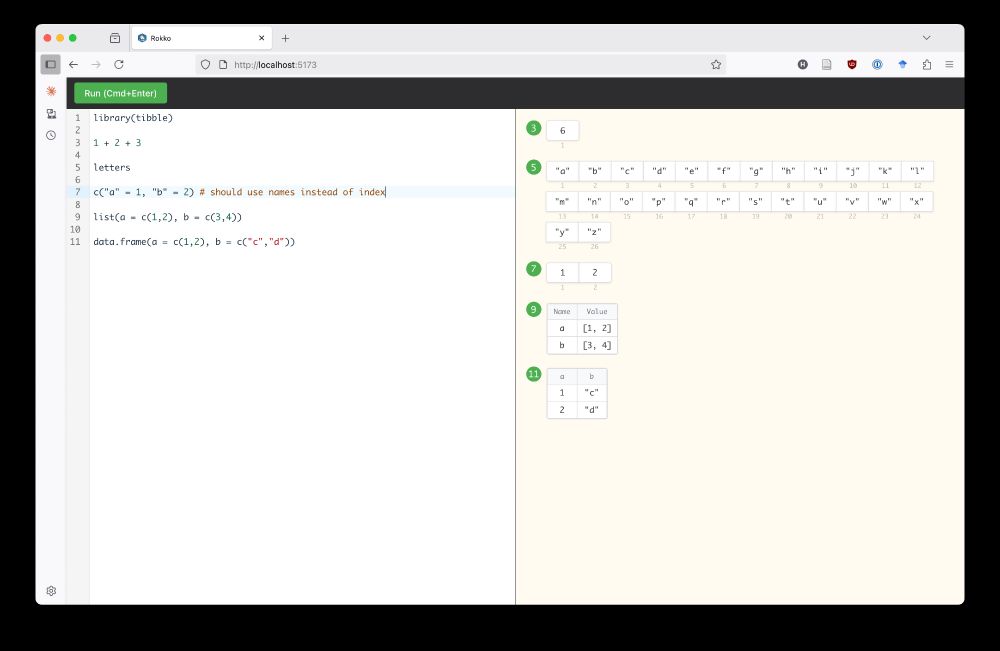Click the green Run (Cmd+Enter) button
This screenshot has height=651, width=1000.
[x=121, y=93]
